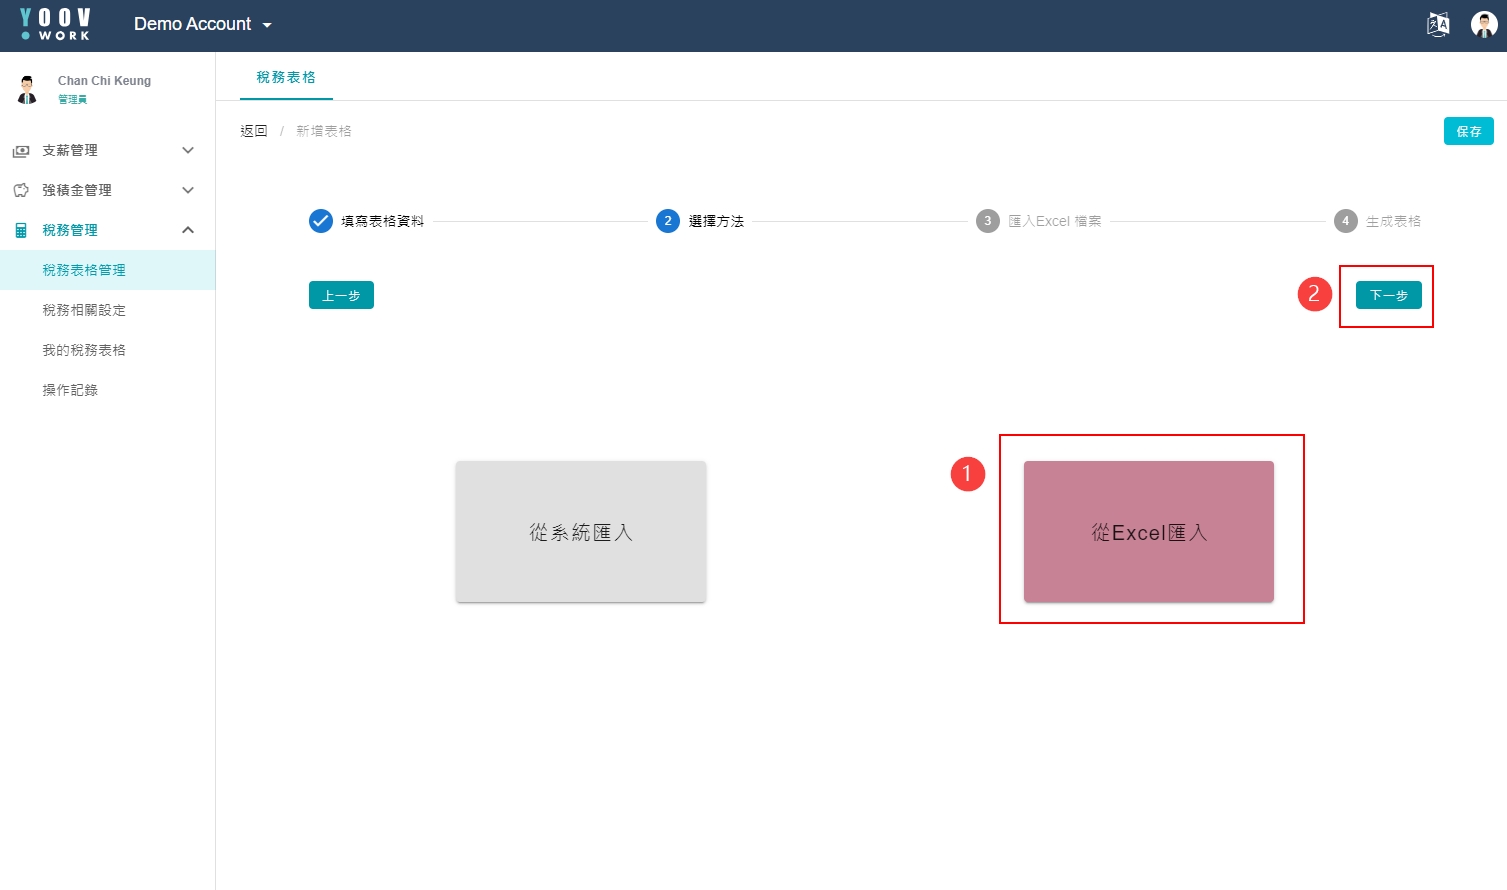This screenshot has width=1507, height=890.
Task: Click the MPF piggy bank icon
Action: (x=21, y=190)
